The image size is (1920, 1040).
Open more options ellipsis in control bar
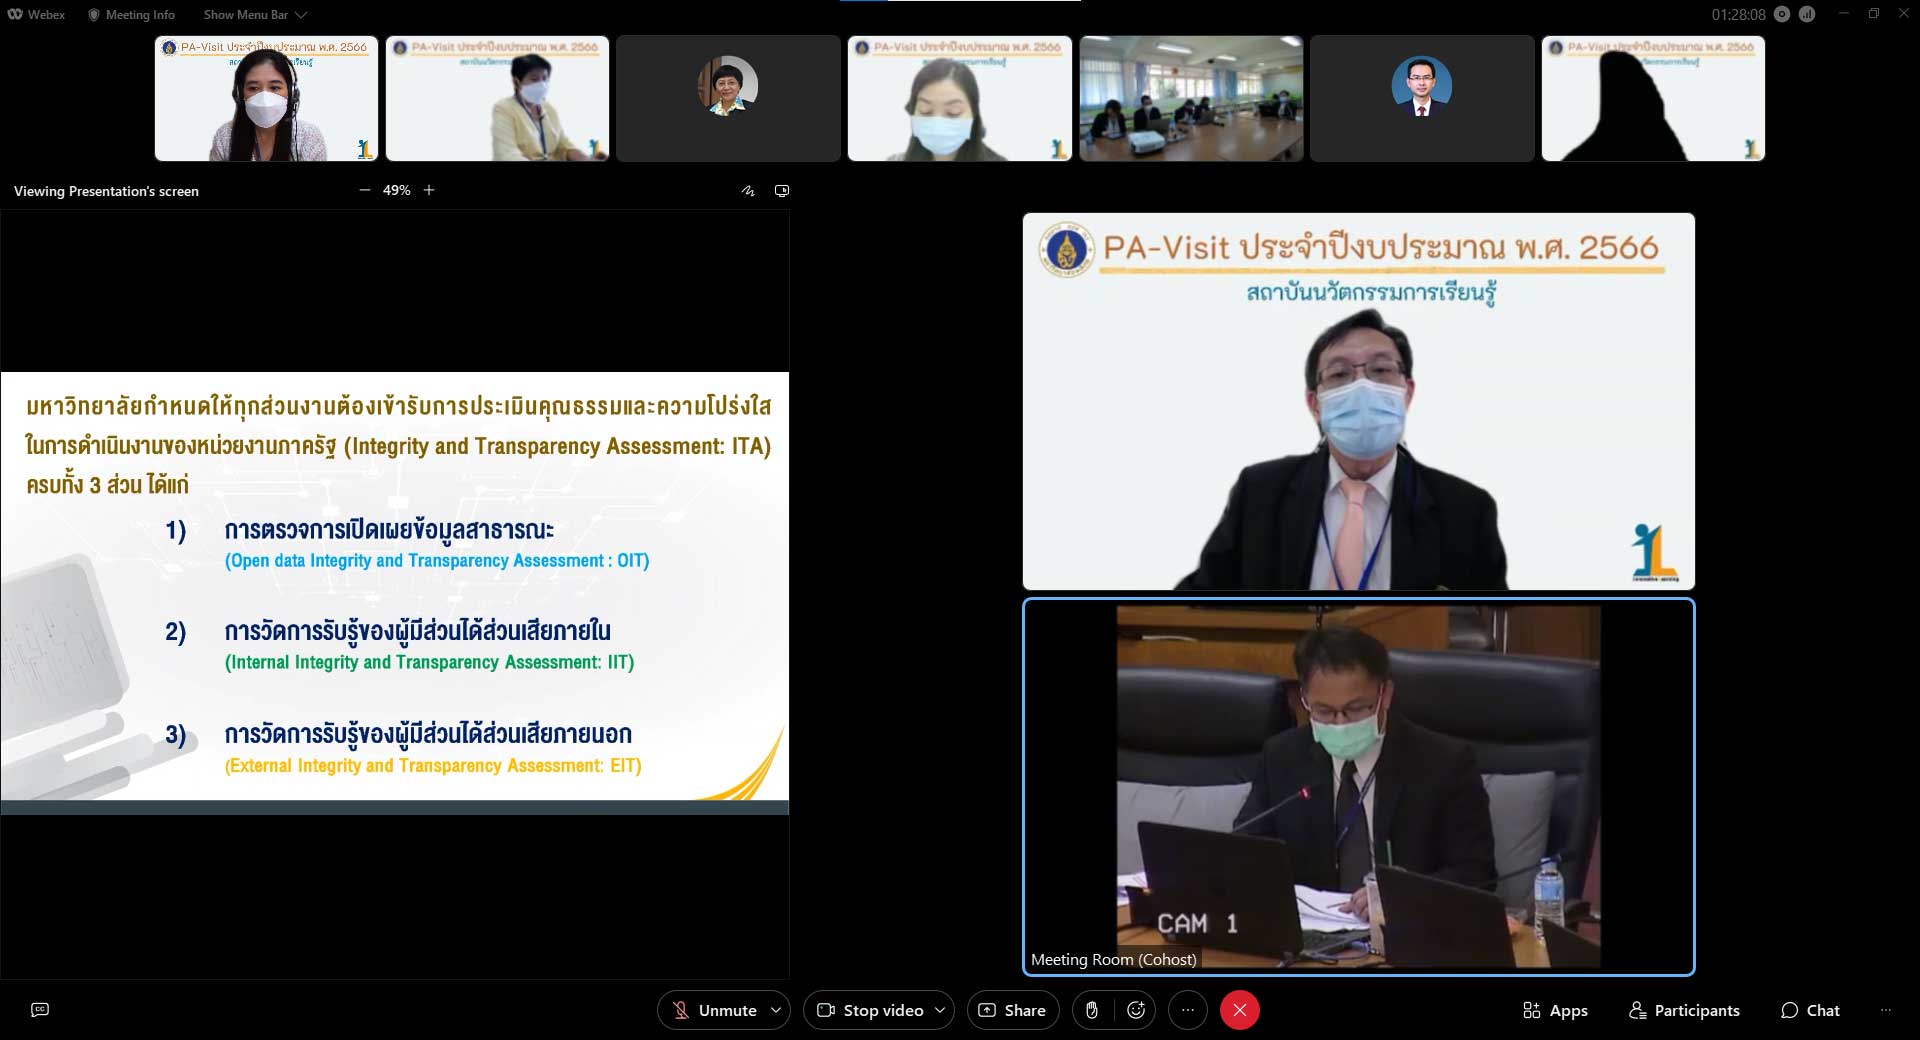pyautogui.click(x=1188, y=1010)
